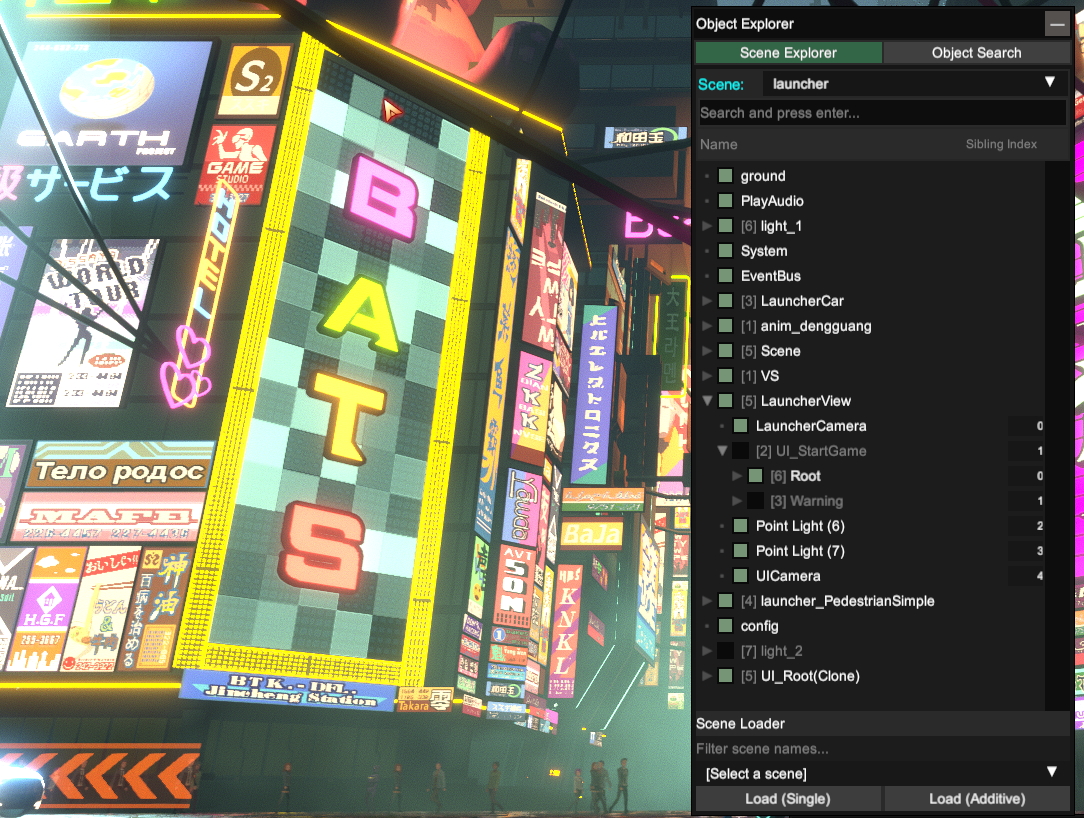Viewport: 1084px width, 818px height.
Task: Toggle the anim_dengguang checkbox
Action: point(725,326)
